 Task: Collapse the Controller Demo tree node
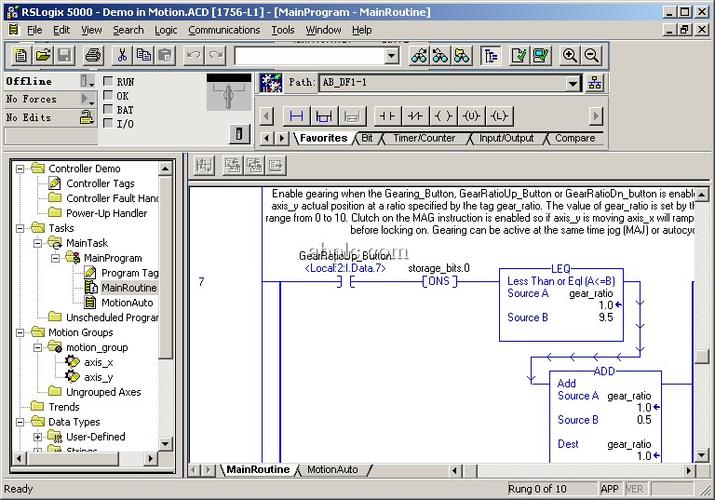[x=20, y=169]
